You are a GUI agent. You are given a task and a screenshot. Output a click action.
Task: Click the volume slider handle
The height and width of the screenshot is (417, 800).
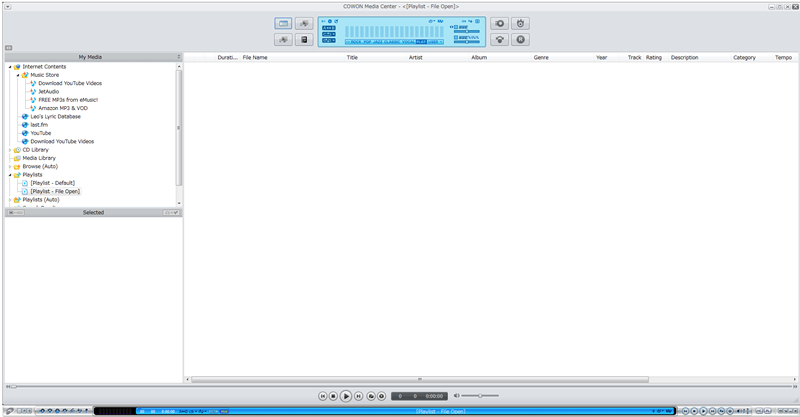tap(480, 396)
